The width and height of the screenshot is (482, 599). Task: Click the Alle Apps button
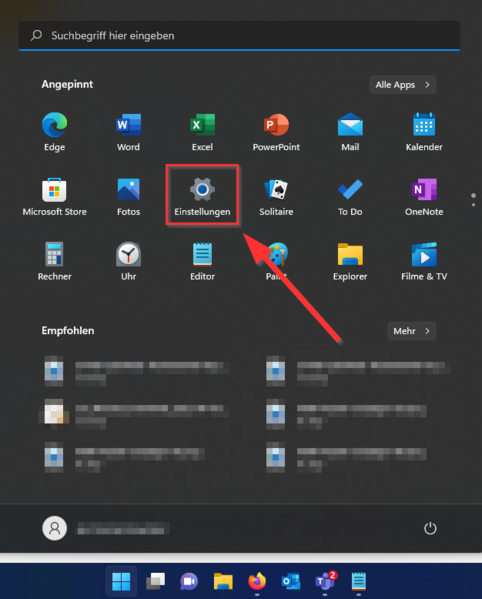point(403,84)
